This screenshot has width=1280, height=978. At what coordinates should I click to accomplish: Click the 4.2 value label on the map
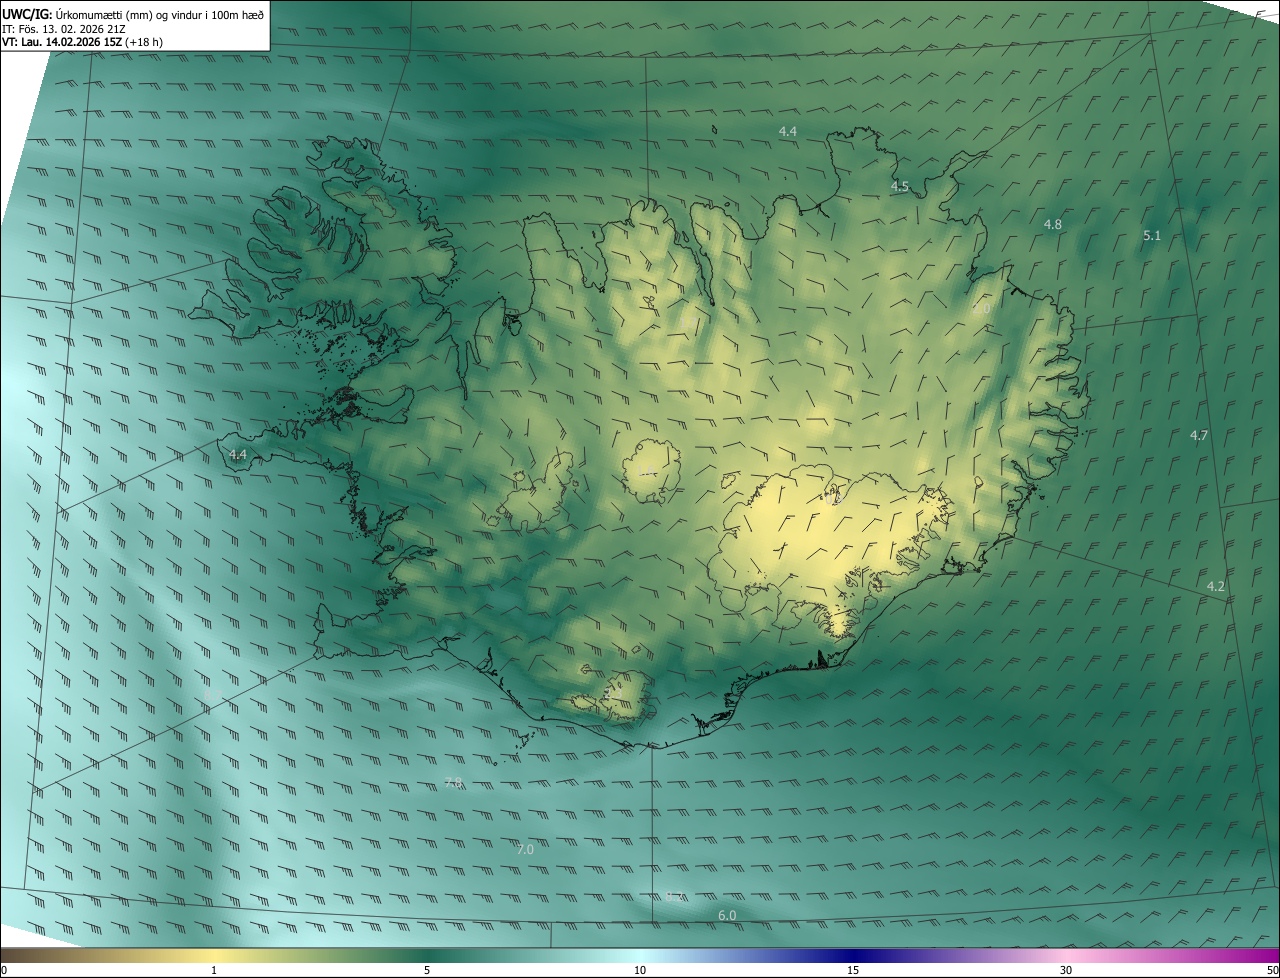(1216, 587)
